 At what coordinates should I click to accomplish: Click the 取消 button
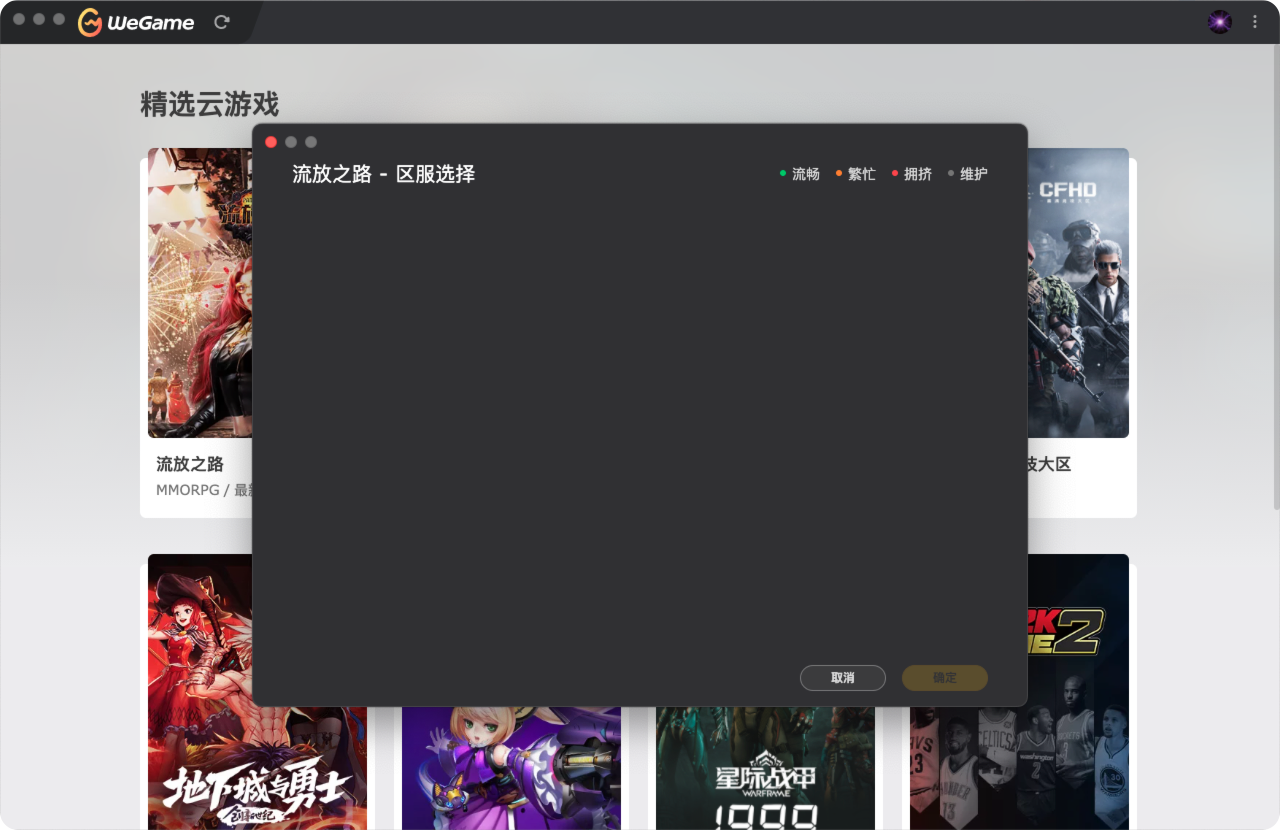pos(842,678)
